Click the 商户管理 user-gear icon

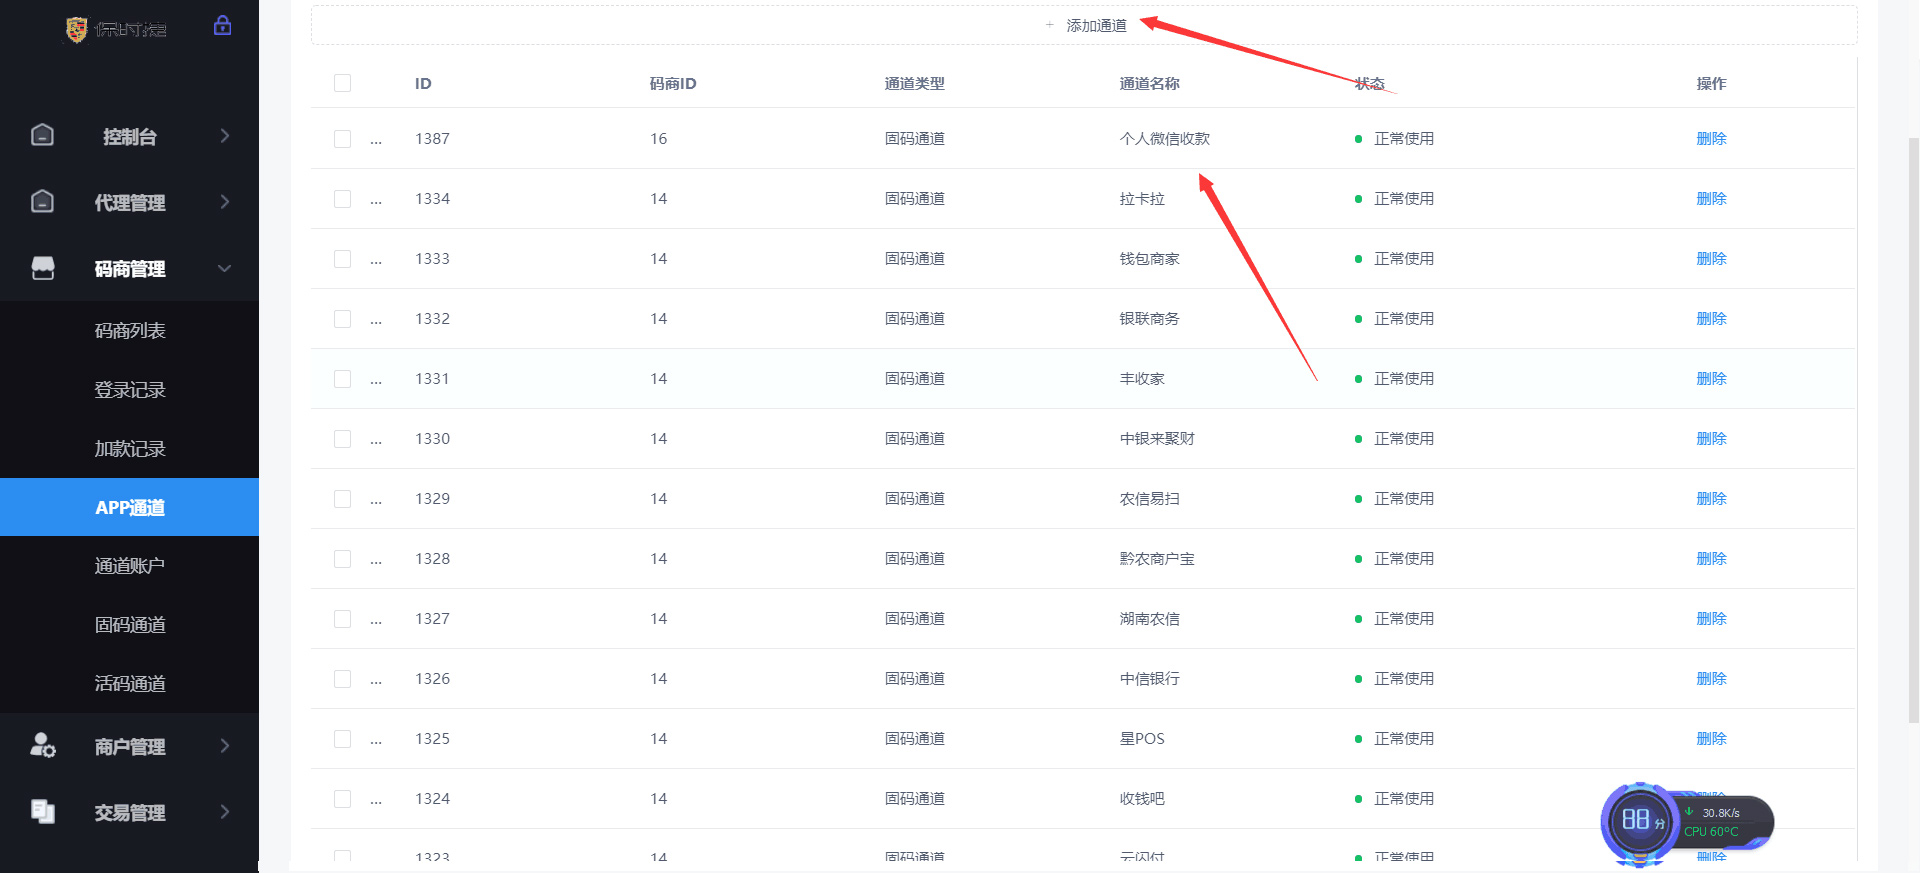[43, 745]
